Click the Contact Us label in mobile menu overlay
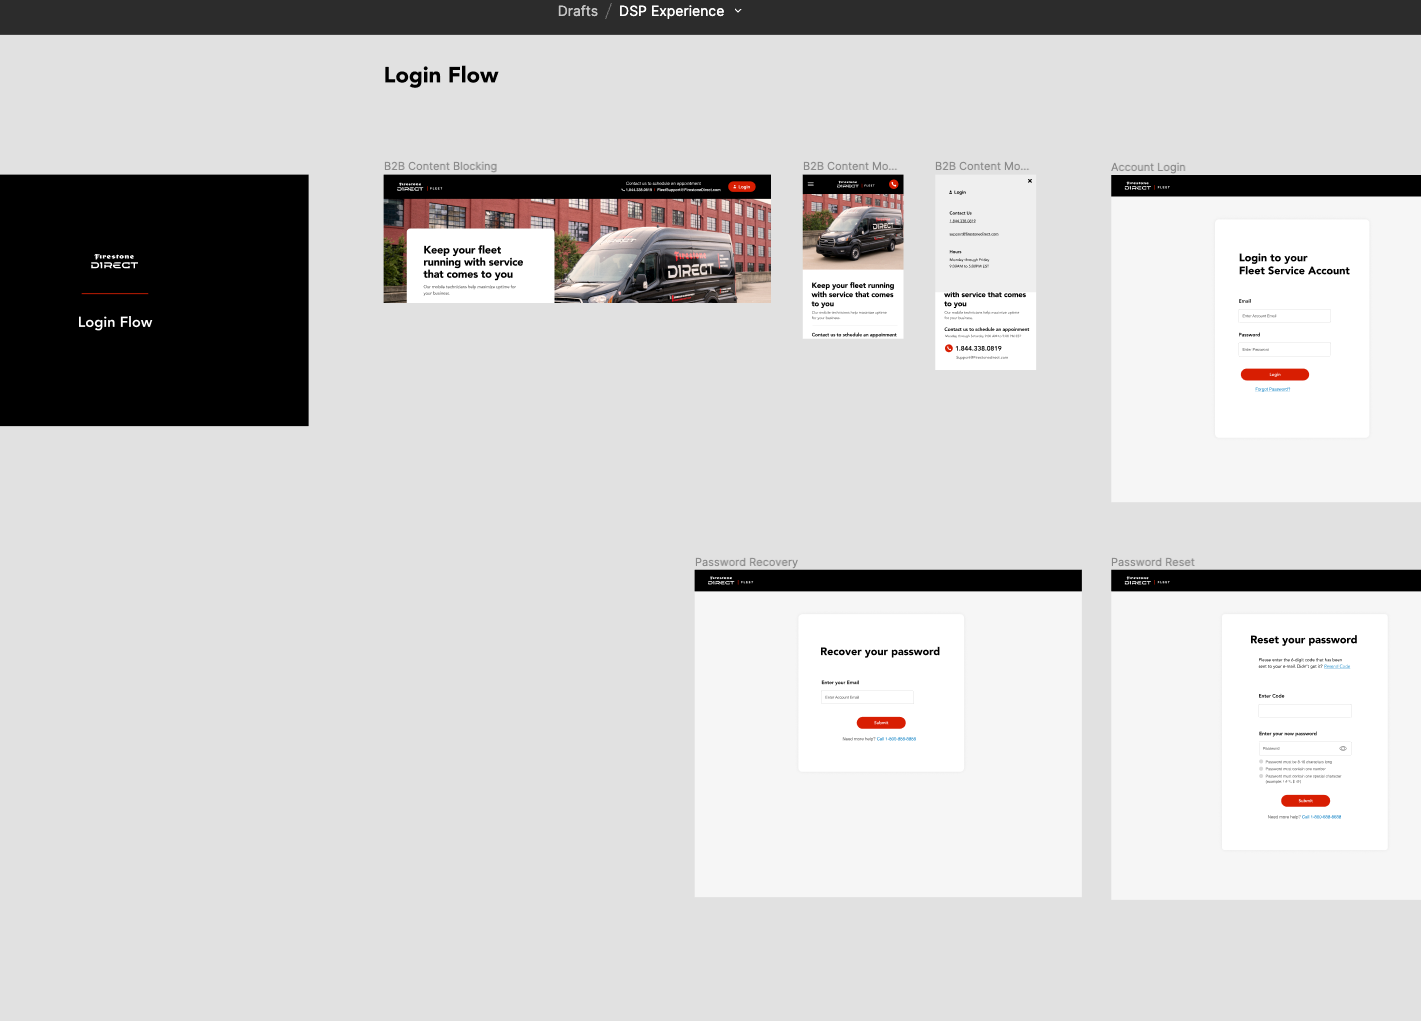This screenshot has width=1421, height=1021. [x=960, y=213]
